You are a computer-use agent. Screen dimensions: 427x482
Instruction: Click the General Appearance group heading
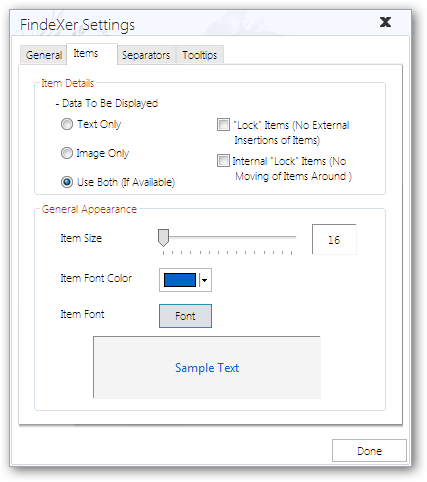89,209
